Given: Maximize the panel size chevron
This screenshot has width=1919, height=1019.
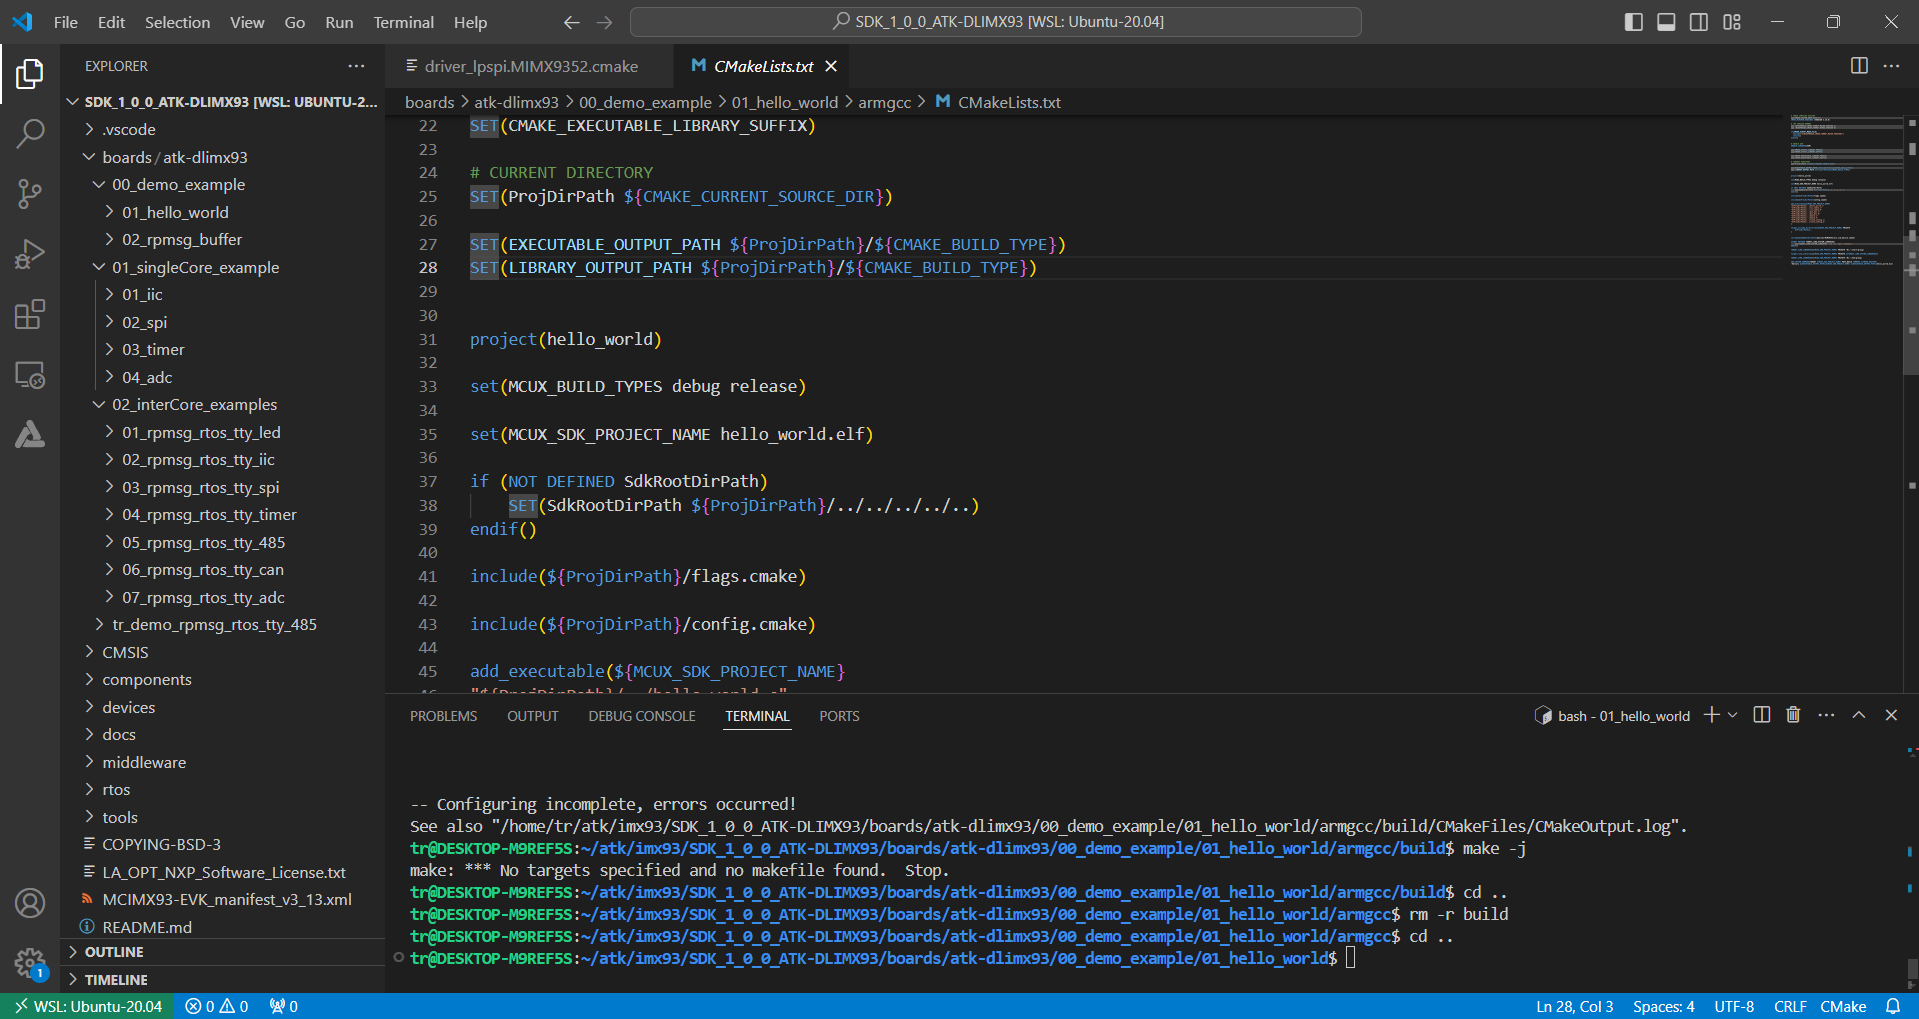Looking at the screenshot, I should 1859,715.
